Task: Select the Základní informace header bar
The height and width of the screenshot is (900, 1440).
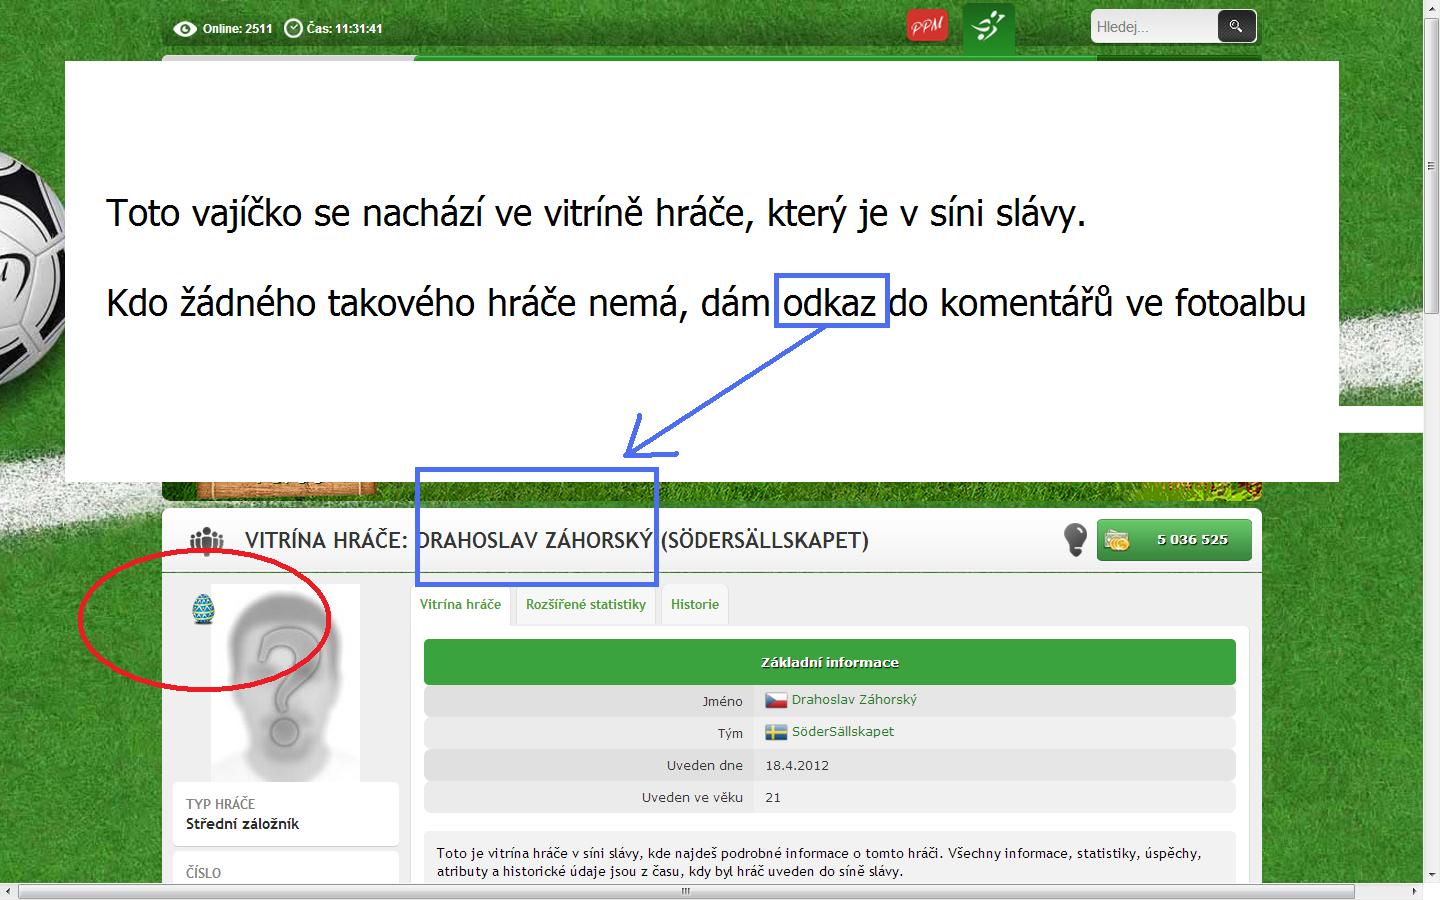Action: click(x=830, y=662)
